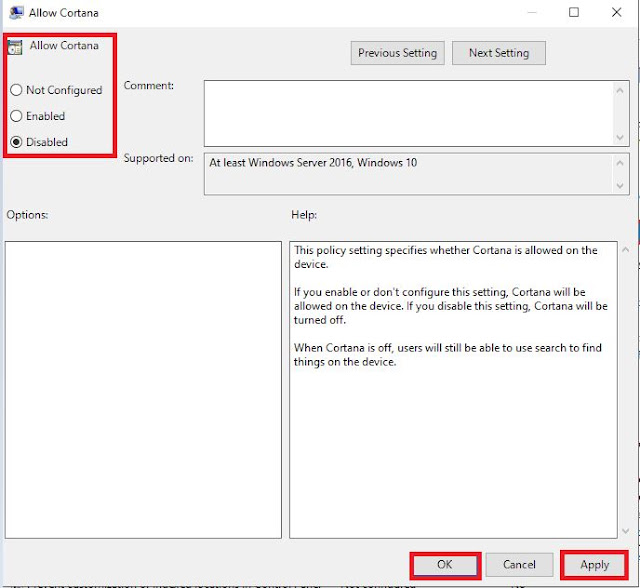The width and height of the screenshot is (640, 588).
Task: Click the Help text 'This policy setting specifies'
Action: pos(358,250)
